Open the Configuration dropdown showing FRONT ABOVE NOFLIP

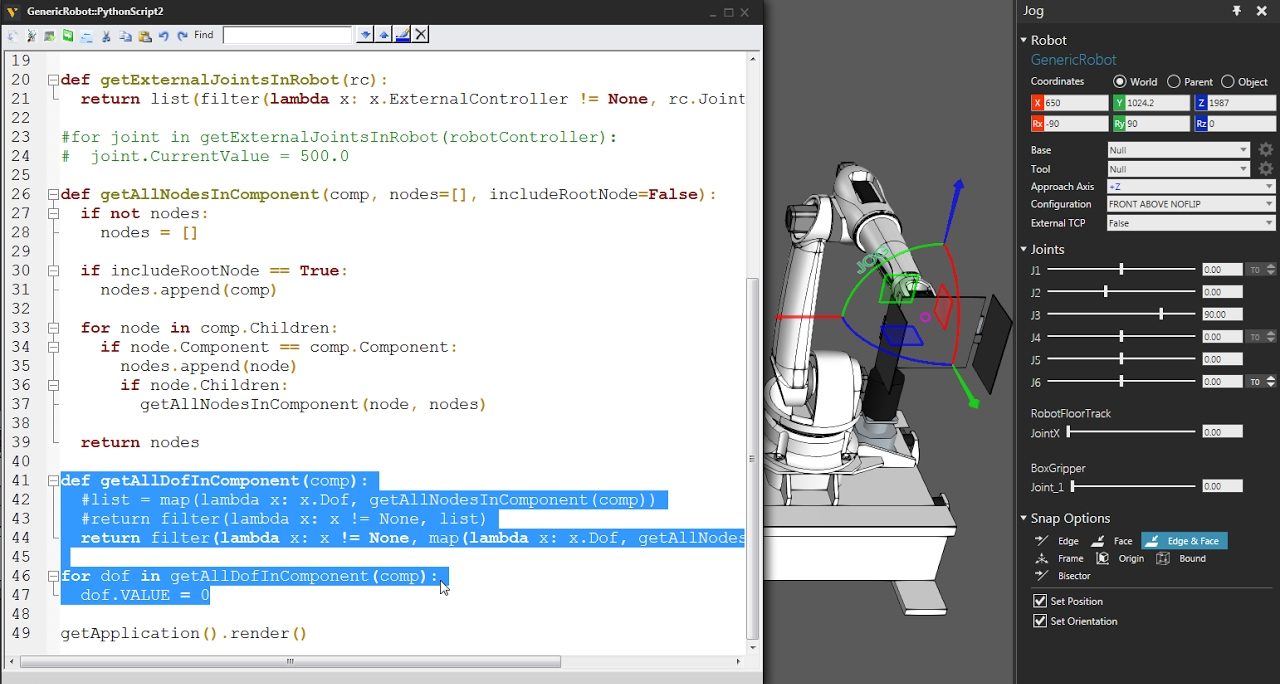tap(1190, 203)
